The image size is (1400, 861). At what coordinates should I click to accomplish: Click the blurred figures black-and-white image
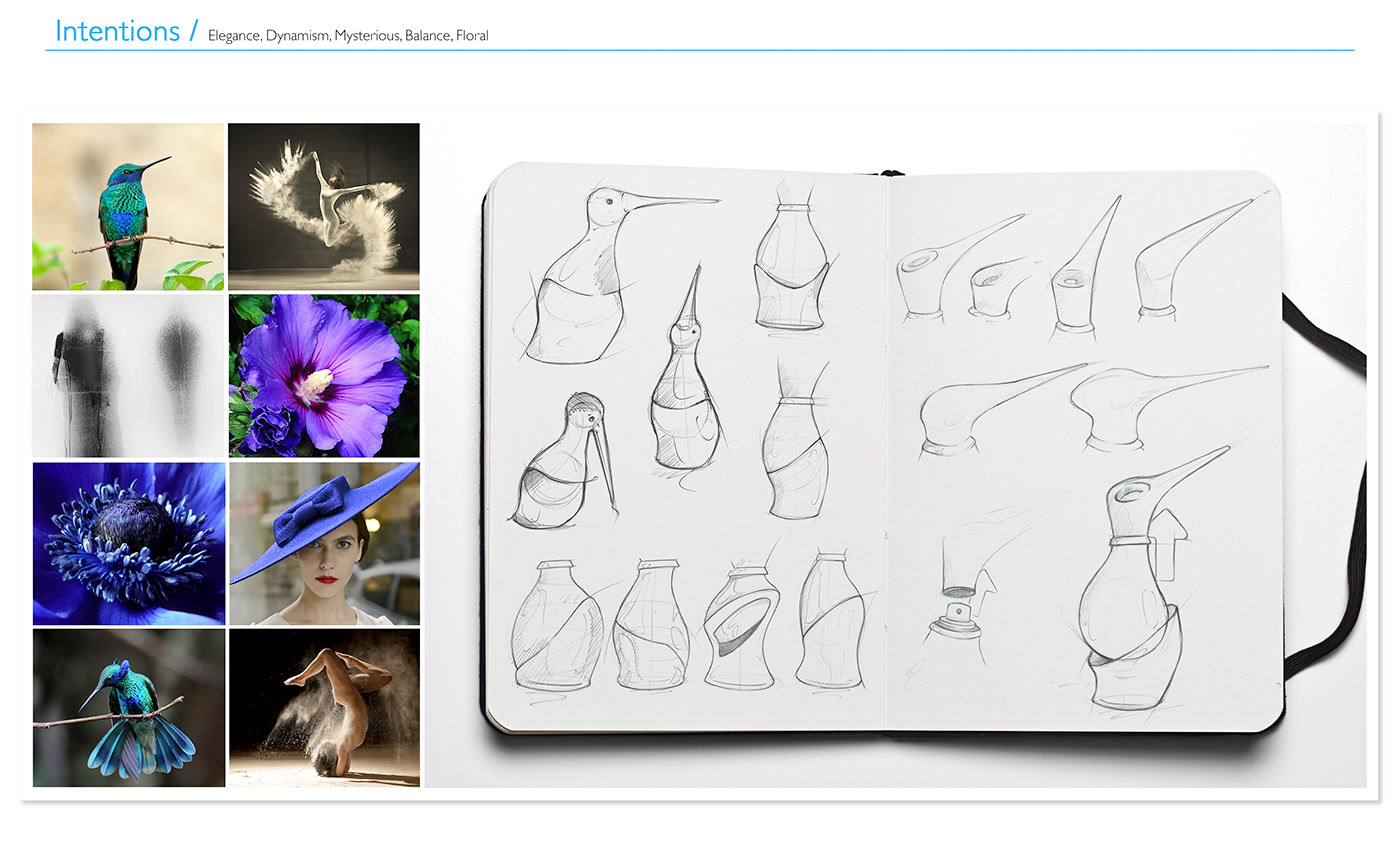coord(128,375)
